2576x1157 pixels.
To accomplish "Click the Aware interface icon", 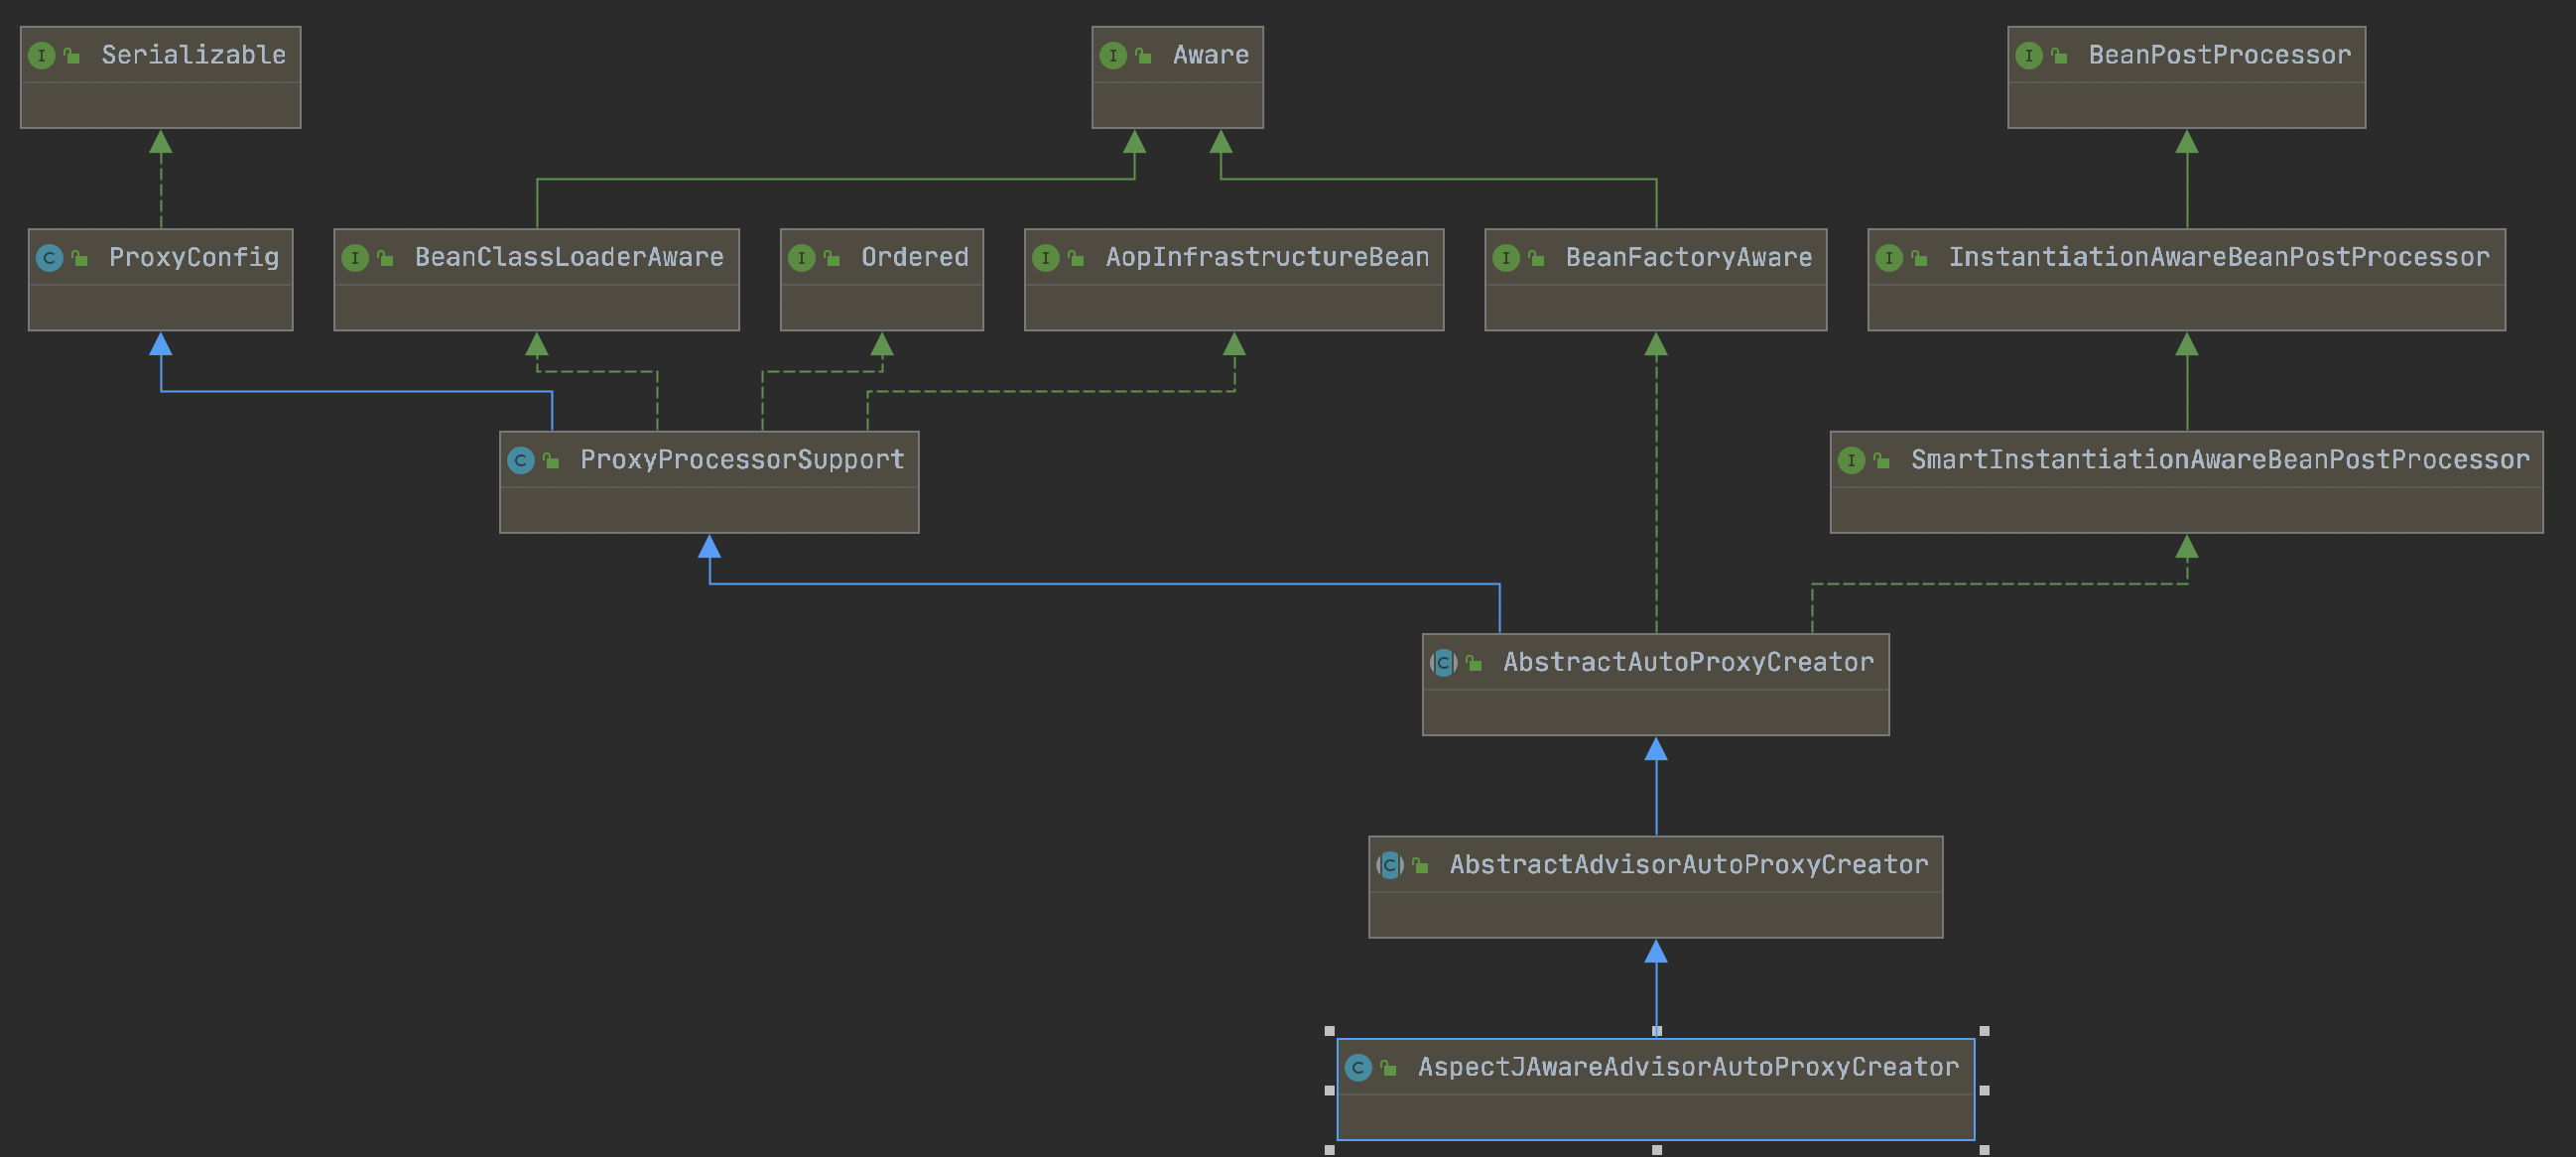I will tap(1113, 55).
